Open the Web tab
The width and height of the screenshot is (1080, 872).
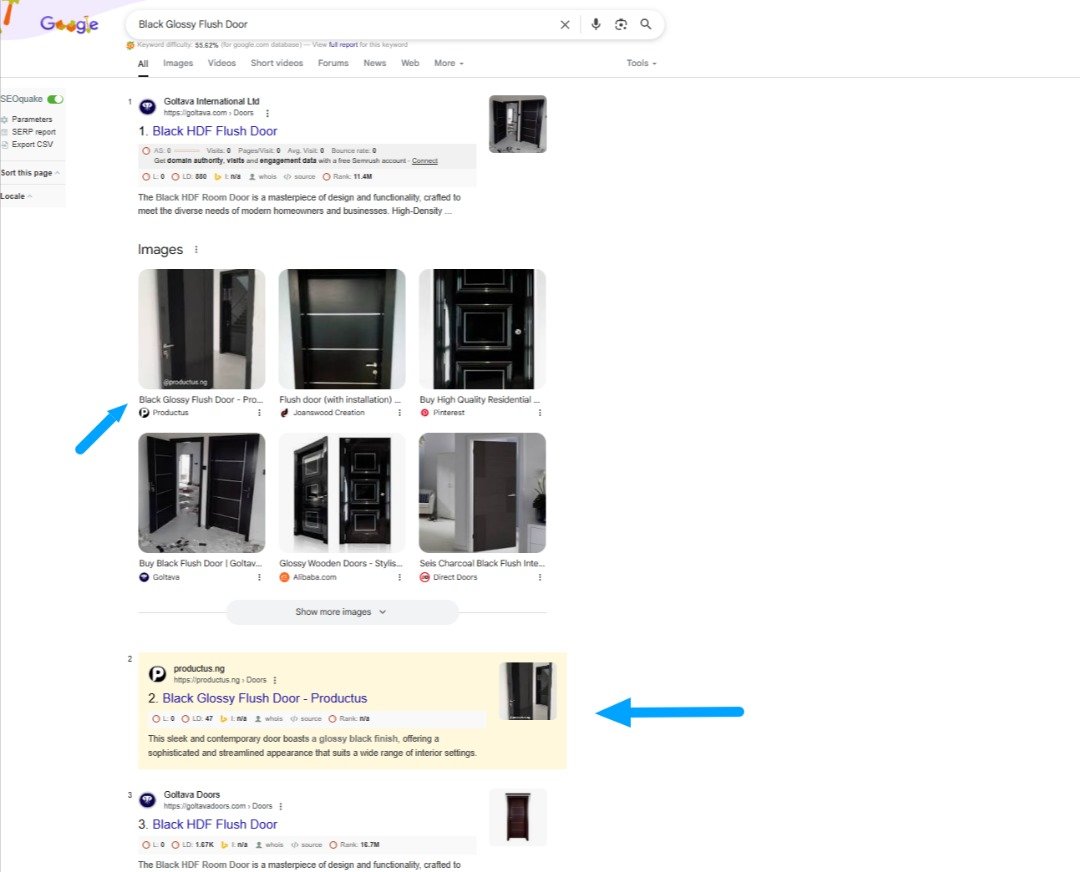[x=410, y=63]
